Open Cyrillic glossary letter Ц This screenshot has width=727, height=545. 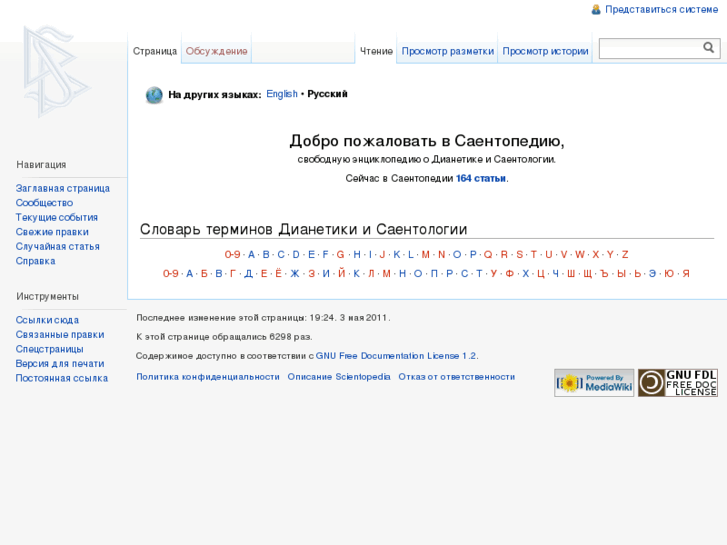click(x=541, y=274)
